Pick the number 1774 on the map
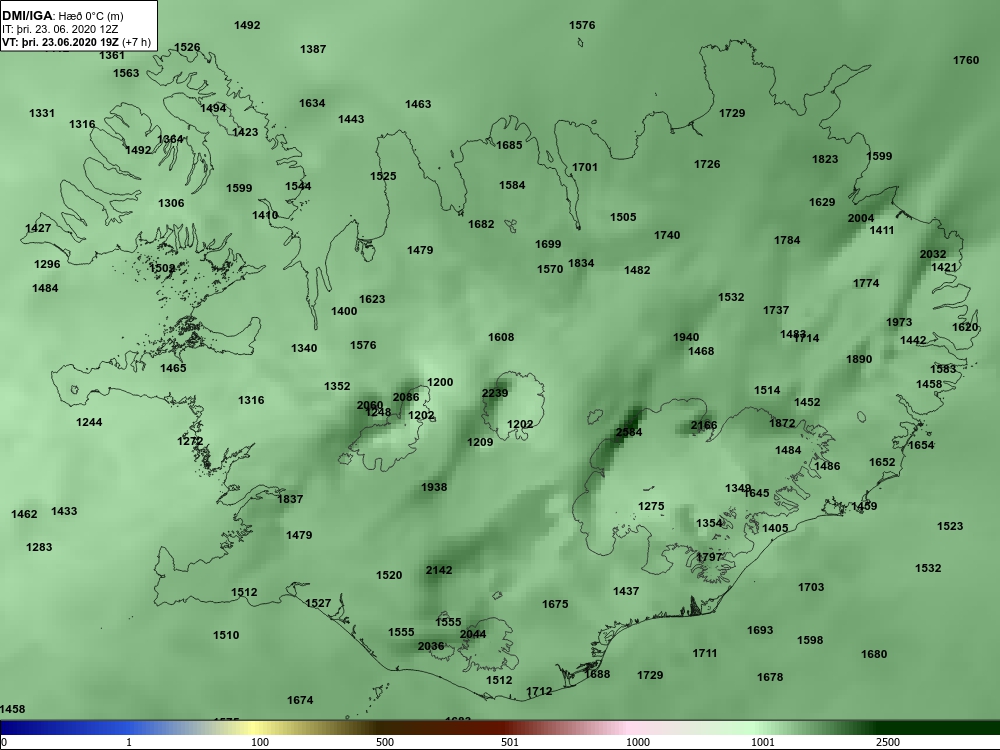The image size is (1000, 750). pos(866,283)
